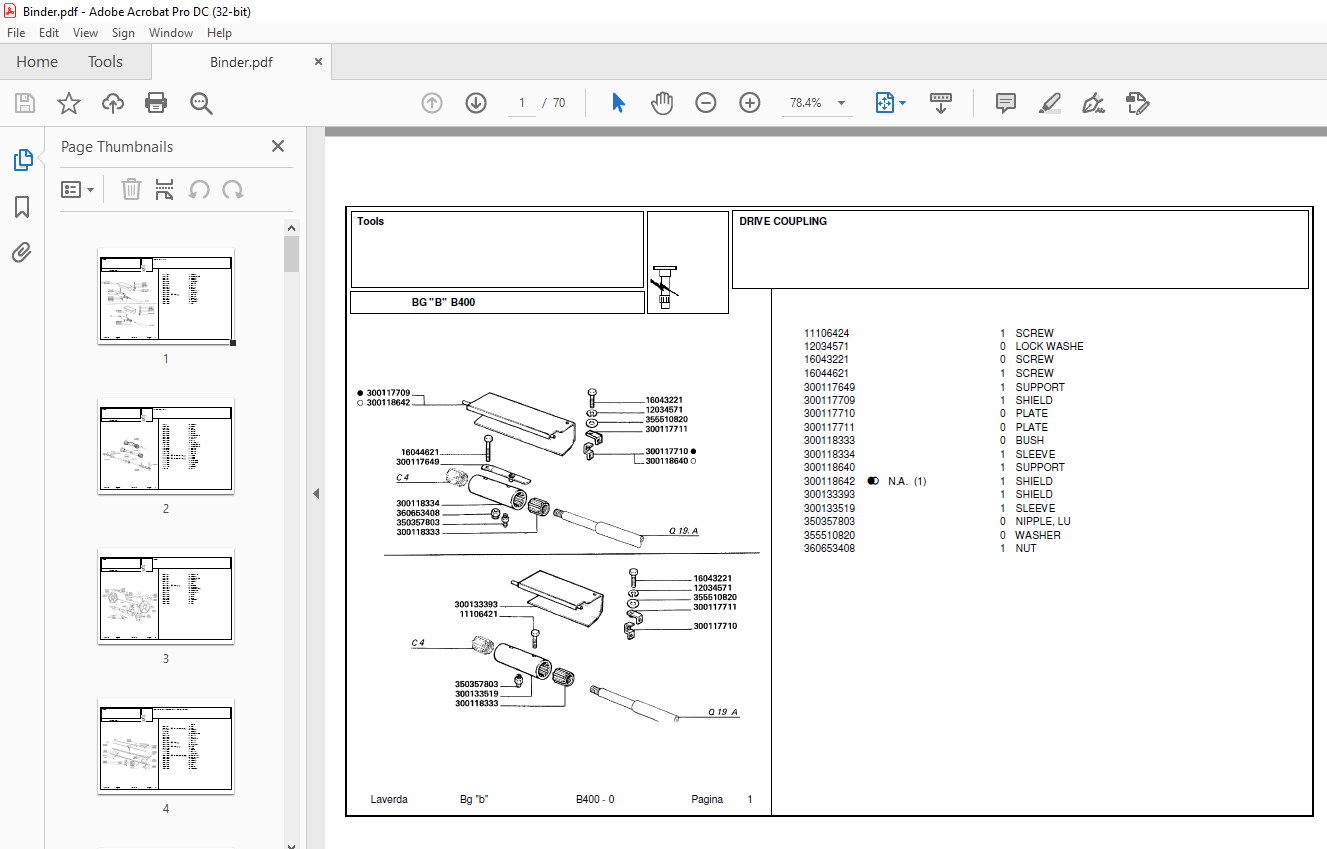Image resolution: width=1327 pixels, height=849 pixels.
Task: Click the page number input field
Action: pos(521,103)
